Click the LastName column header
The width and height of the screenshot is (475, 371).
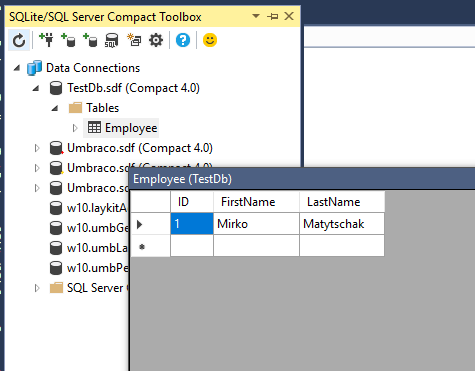pyautogui.click(x=342, y=202)
